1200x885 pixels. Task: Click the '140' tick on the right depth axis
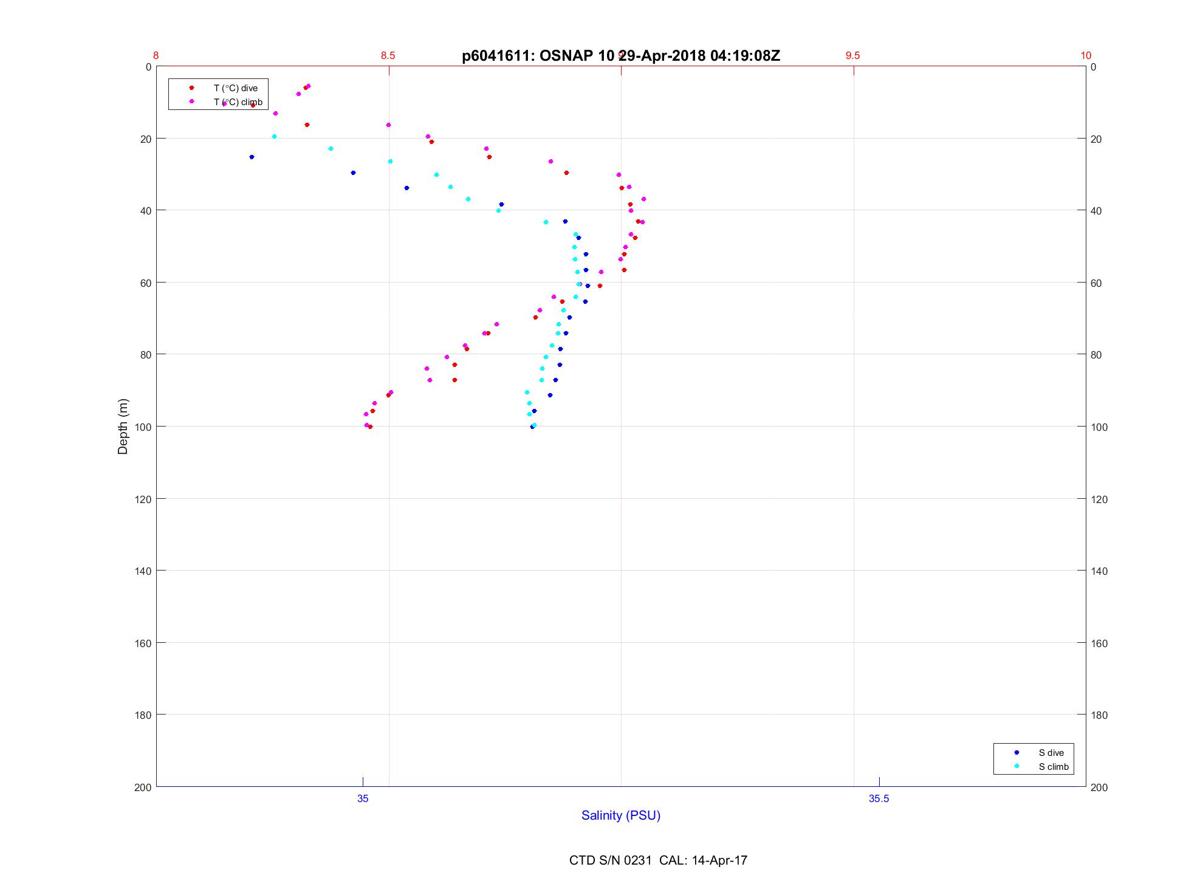(1100, 571)
